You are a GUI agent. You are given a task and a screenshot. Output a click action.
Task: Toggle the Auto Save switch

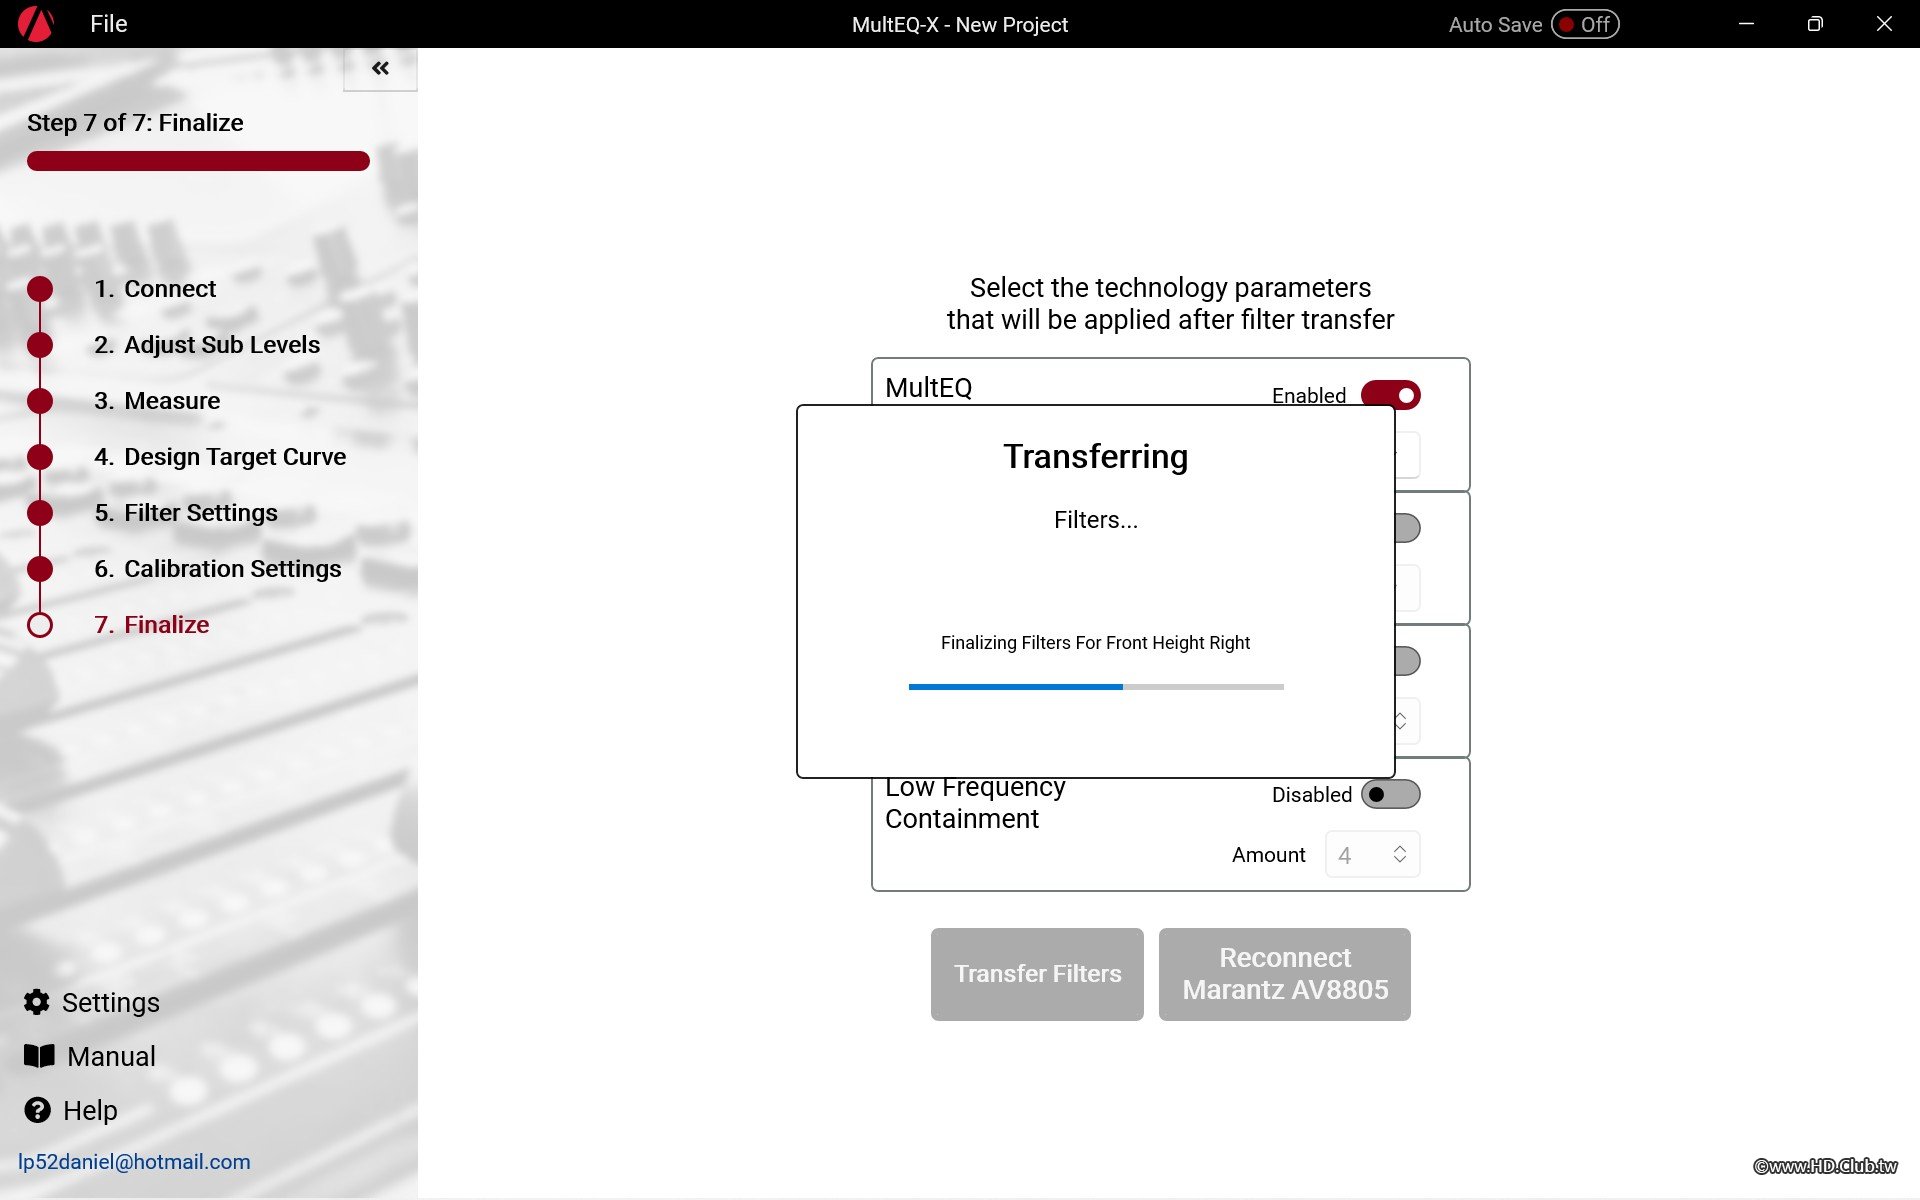pos(1585,24)
